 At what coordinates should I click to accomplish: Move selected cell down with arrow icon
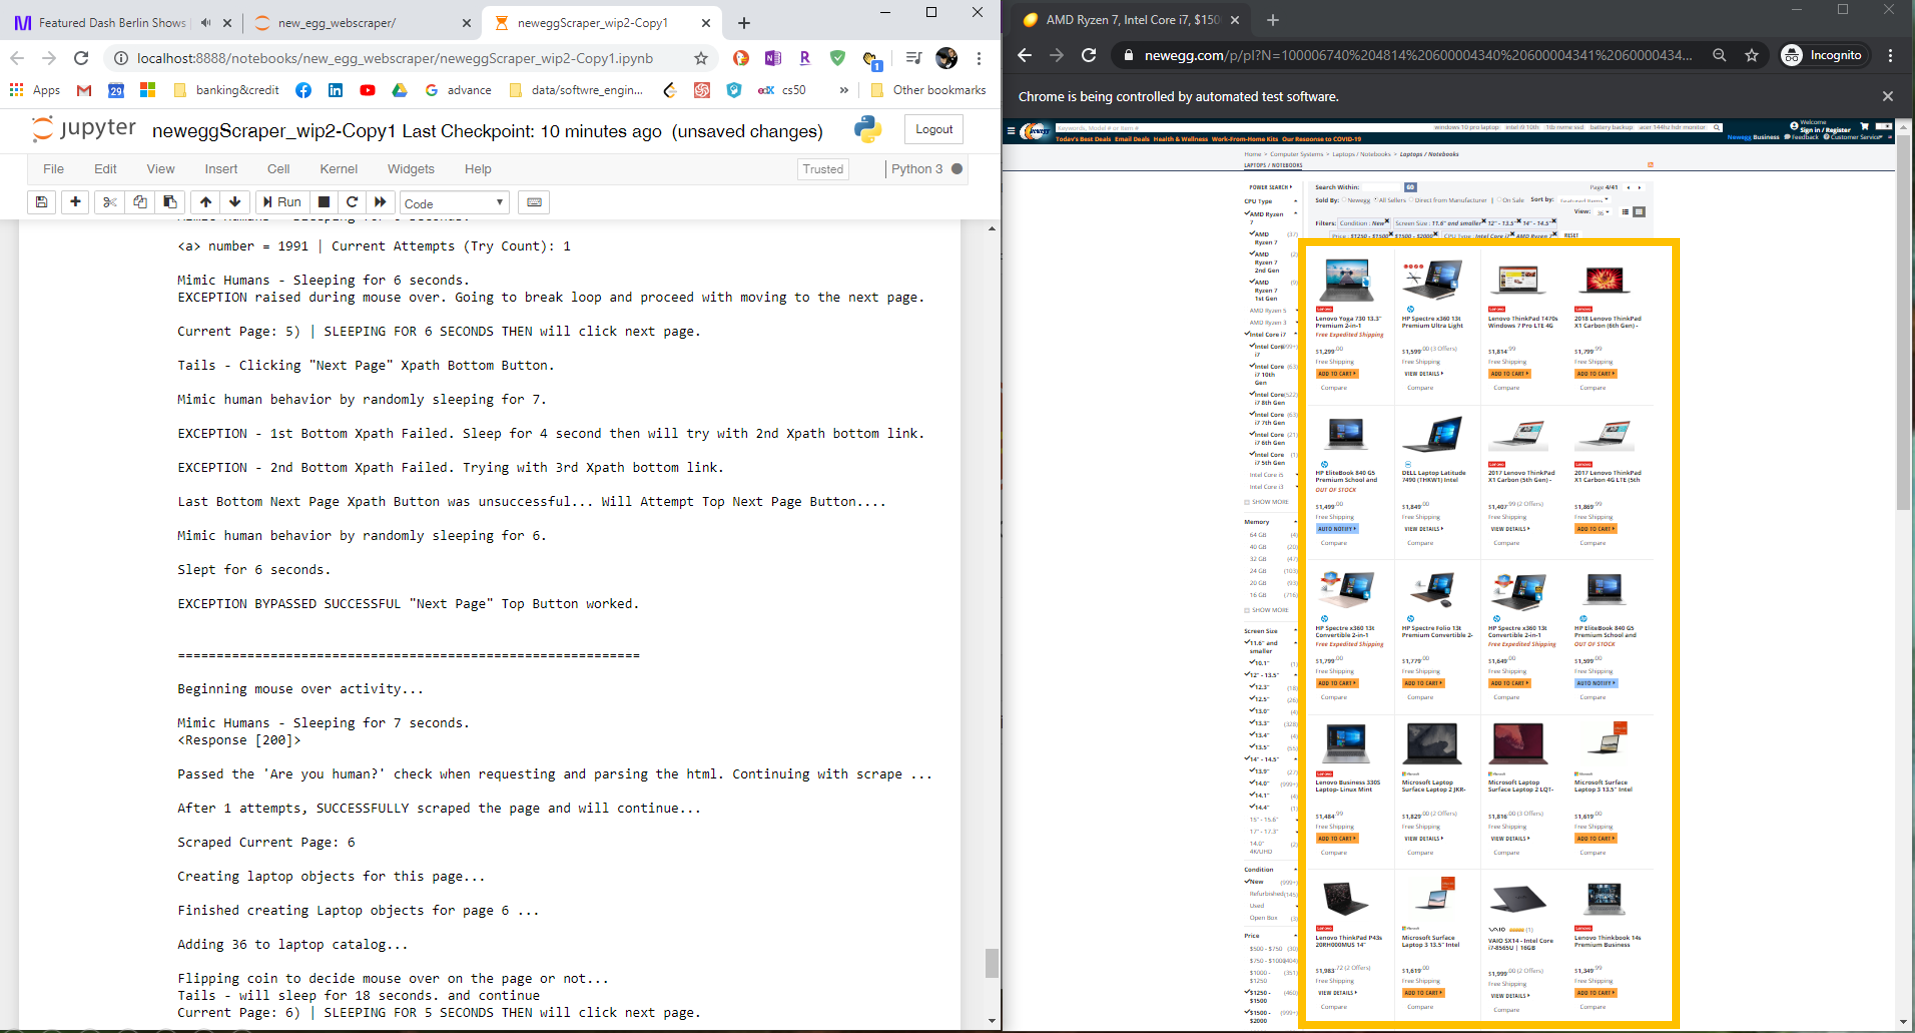[x=235, y=202]
